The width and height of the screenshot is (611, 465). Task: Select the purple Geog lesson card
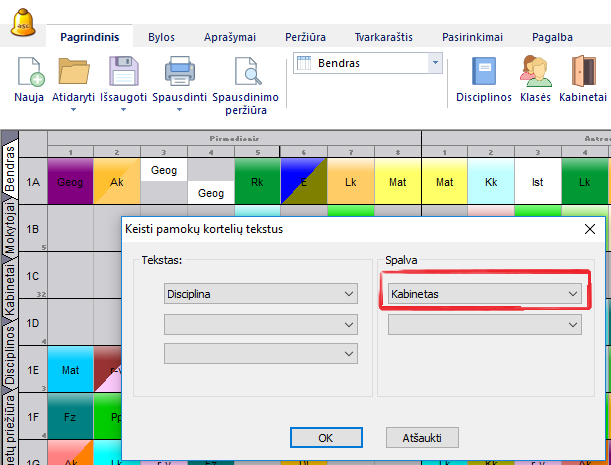[70, 182]
